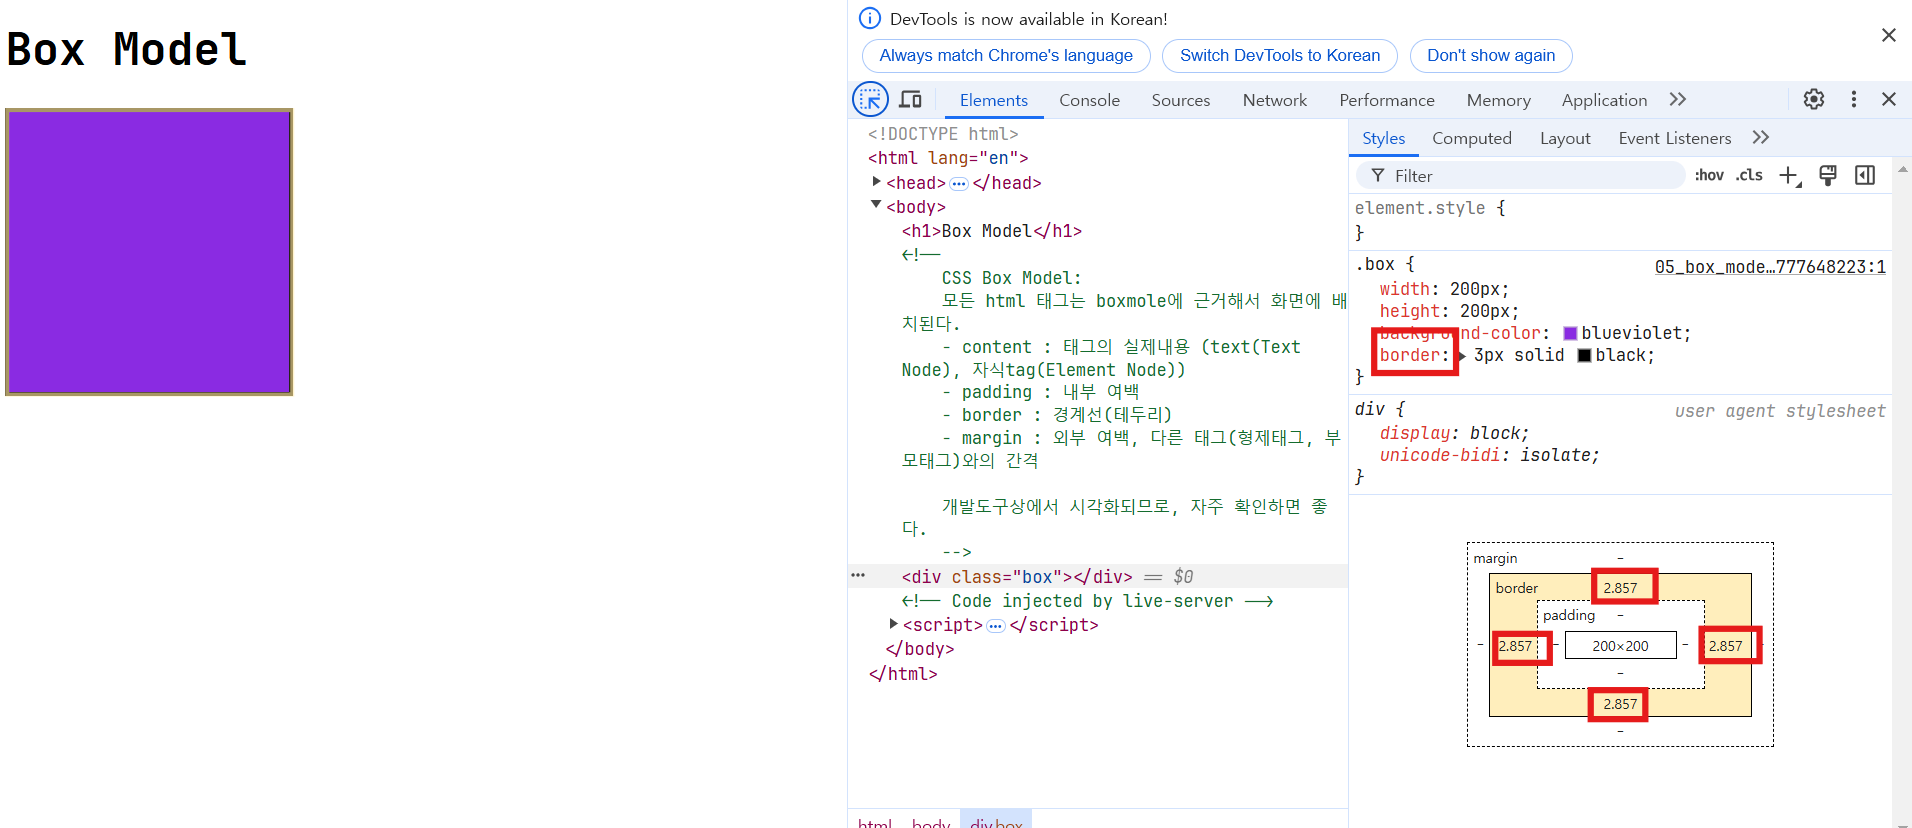Dismiss the Korean language notification bar
This screenshot has height=828, width=1912.
1889,35
